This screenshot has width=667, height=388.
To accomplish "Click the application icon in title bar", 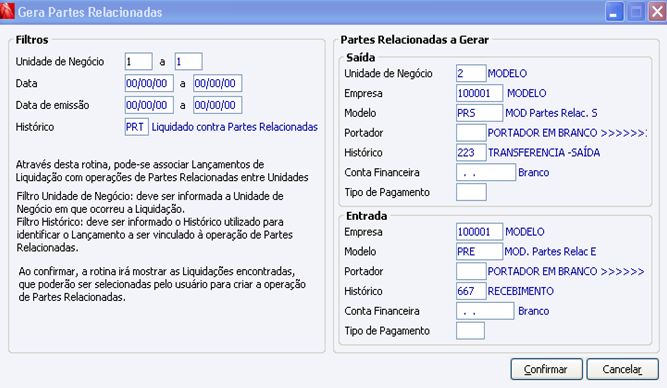I will coord(7,11).
